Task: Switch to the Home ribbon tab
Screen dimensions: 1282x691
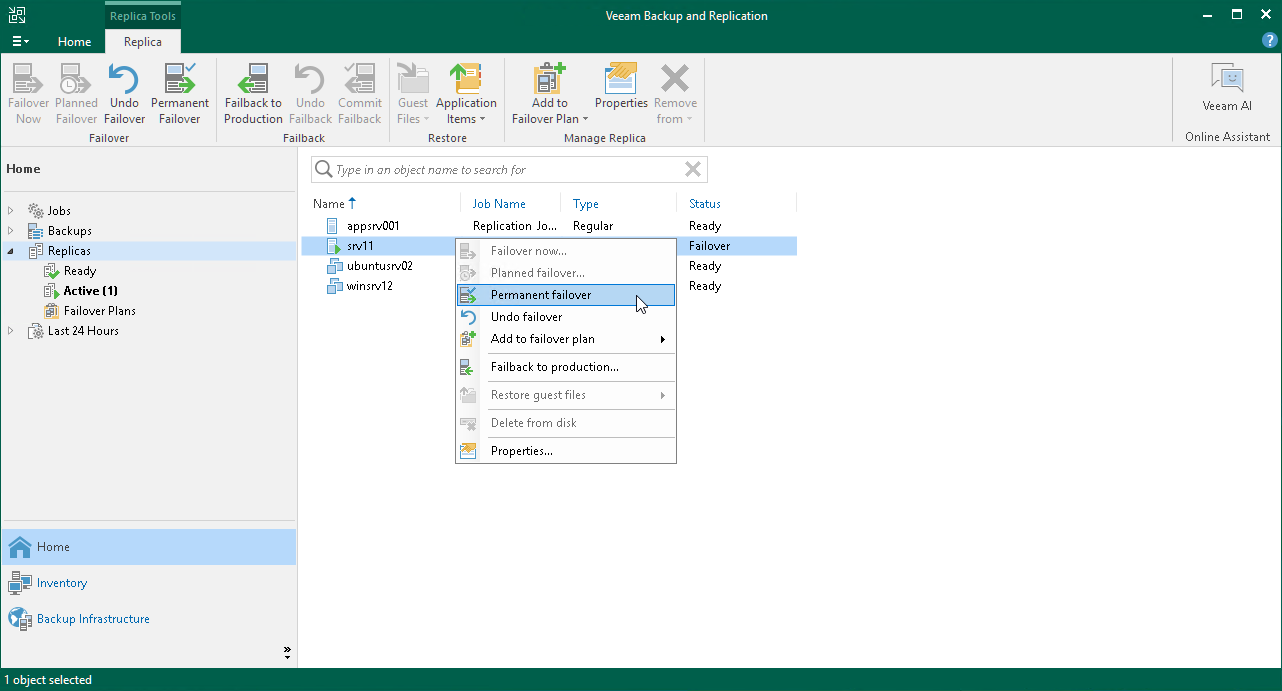Action: pyautogui.click(x=74, y=42)
